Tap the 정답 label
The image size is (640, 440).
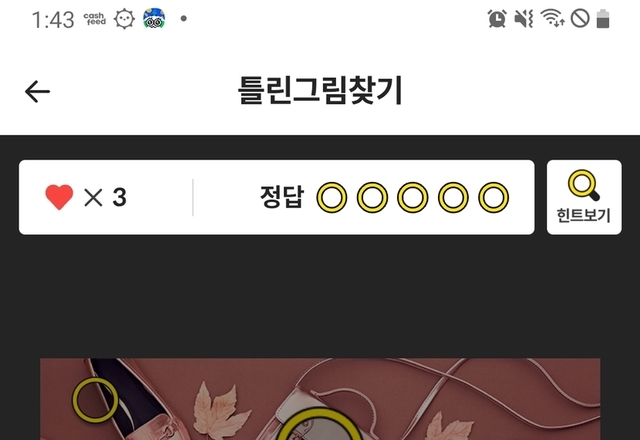tap(282, 197)
